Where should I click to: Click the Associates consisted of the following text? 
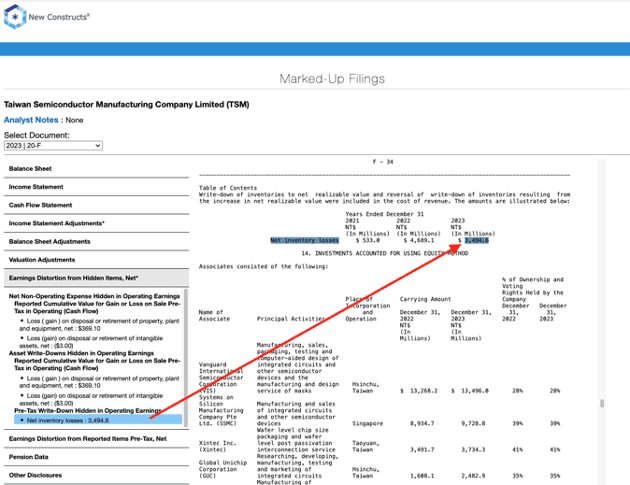[x=264, y=266]
